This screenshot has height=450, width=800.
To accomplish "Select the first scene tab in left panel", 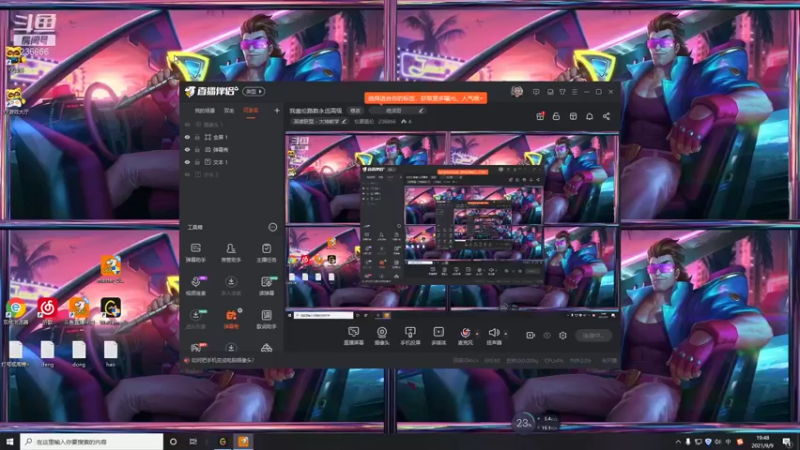I will (x=205, y=110).
